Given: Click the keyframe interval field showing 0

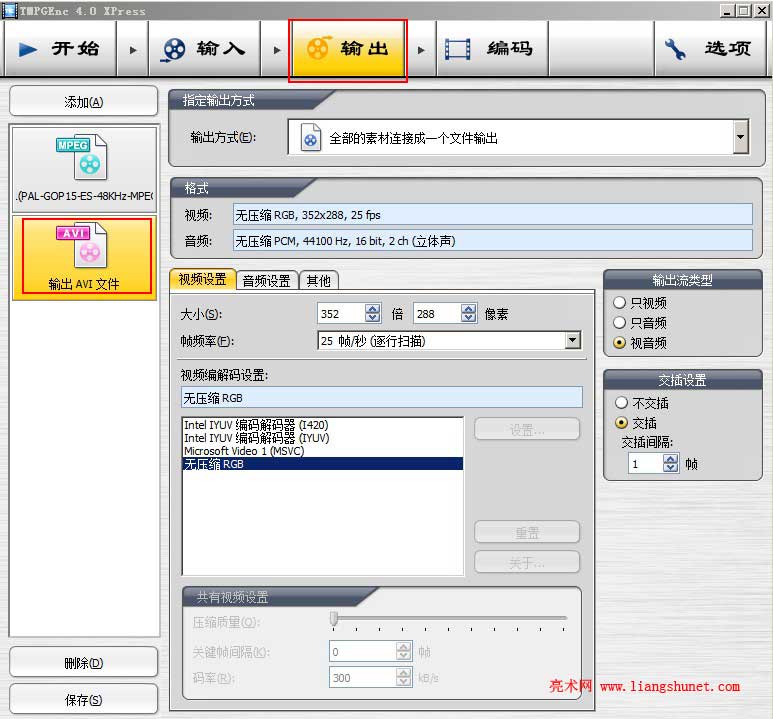Looking at the screenshot, I should (x=363, y=651).
